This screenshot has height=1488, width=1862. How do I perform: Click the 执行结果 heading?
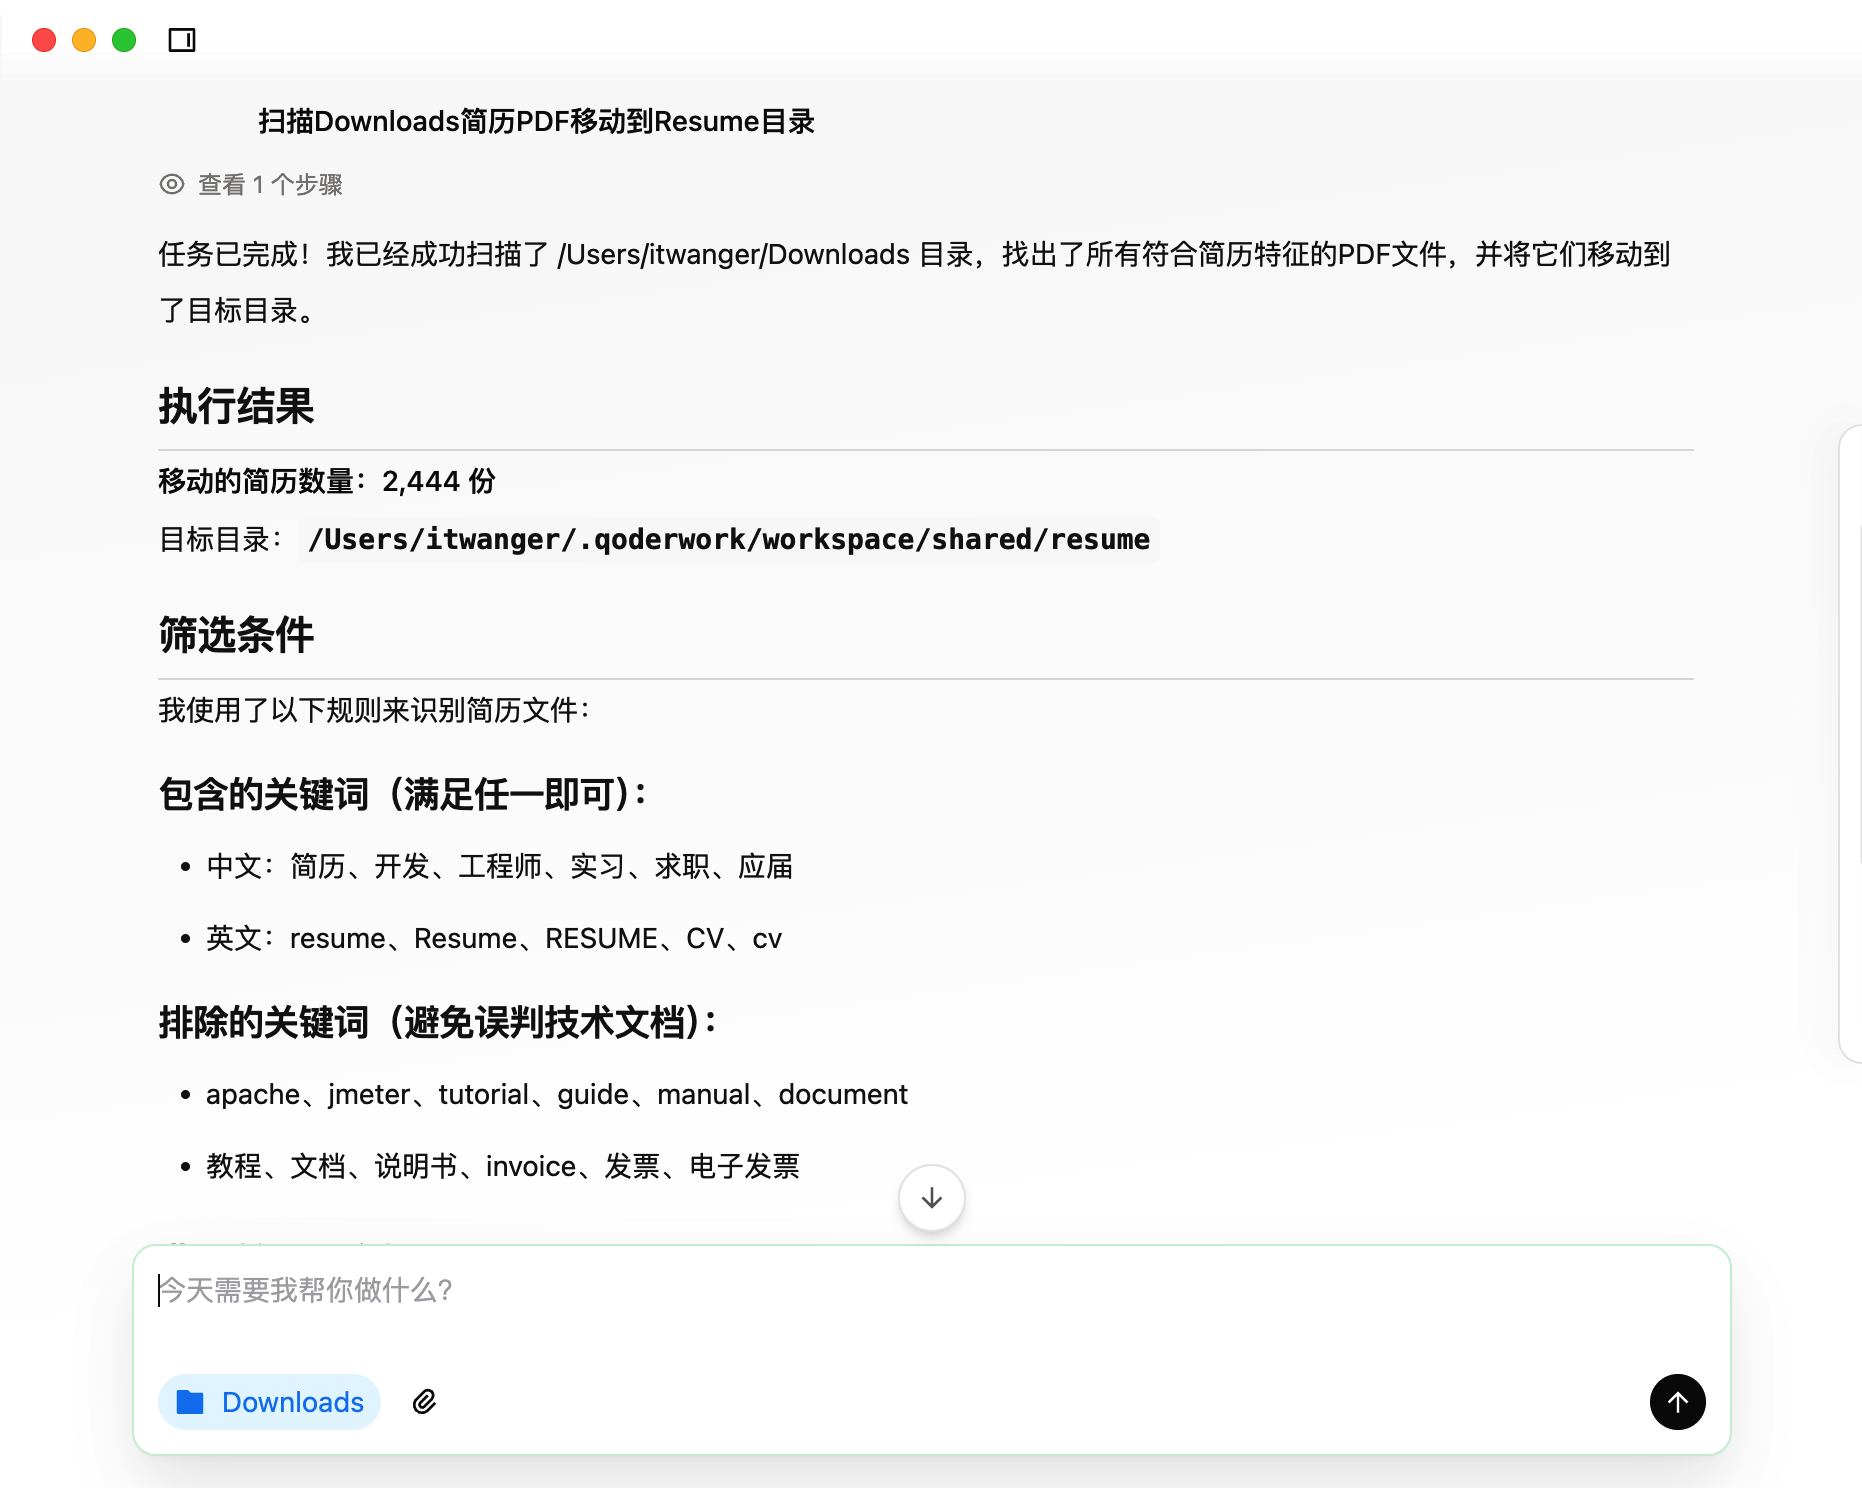(x=236, y=407)
